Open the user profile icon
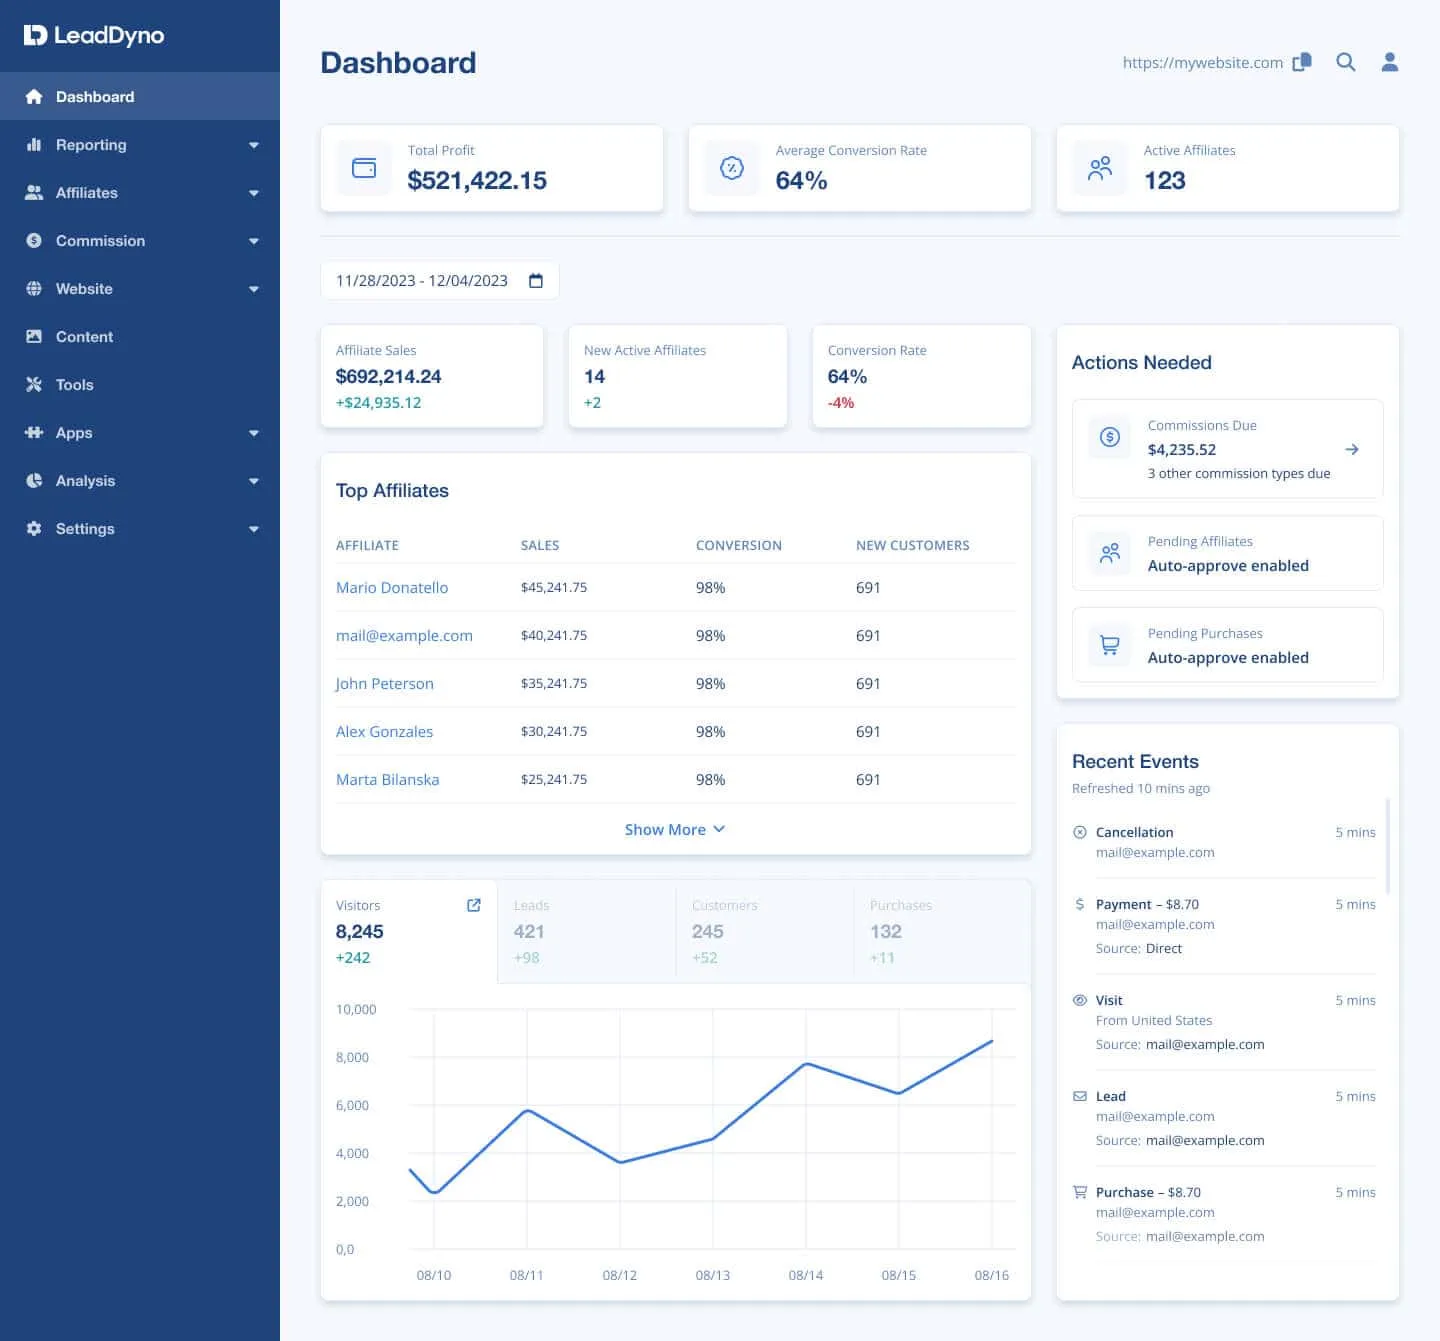This screenshot has height=1341, width=1440. [x=1390, y=62]
